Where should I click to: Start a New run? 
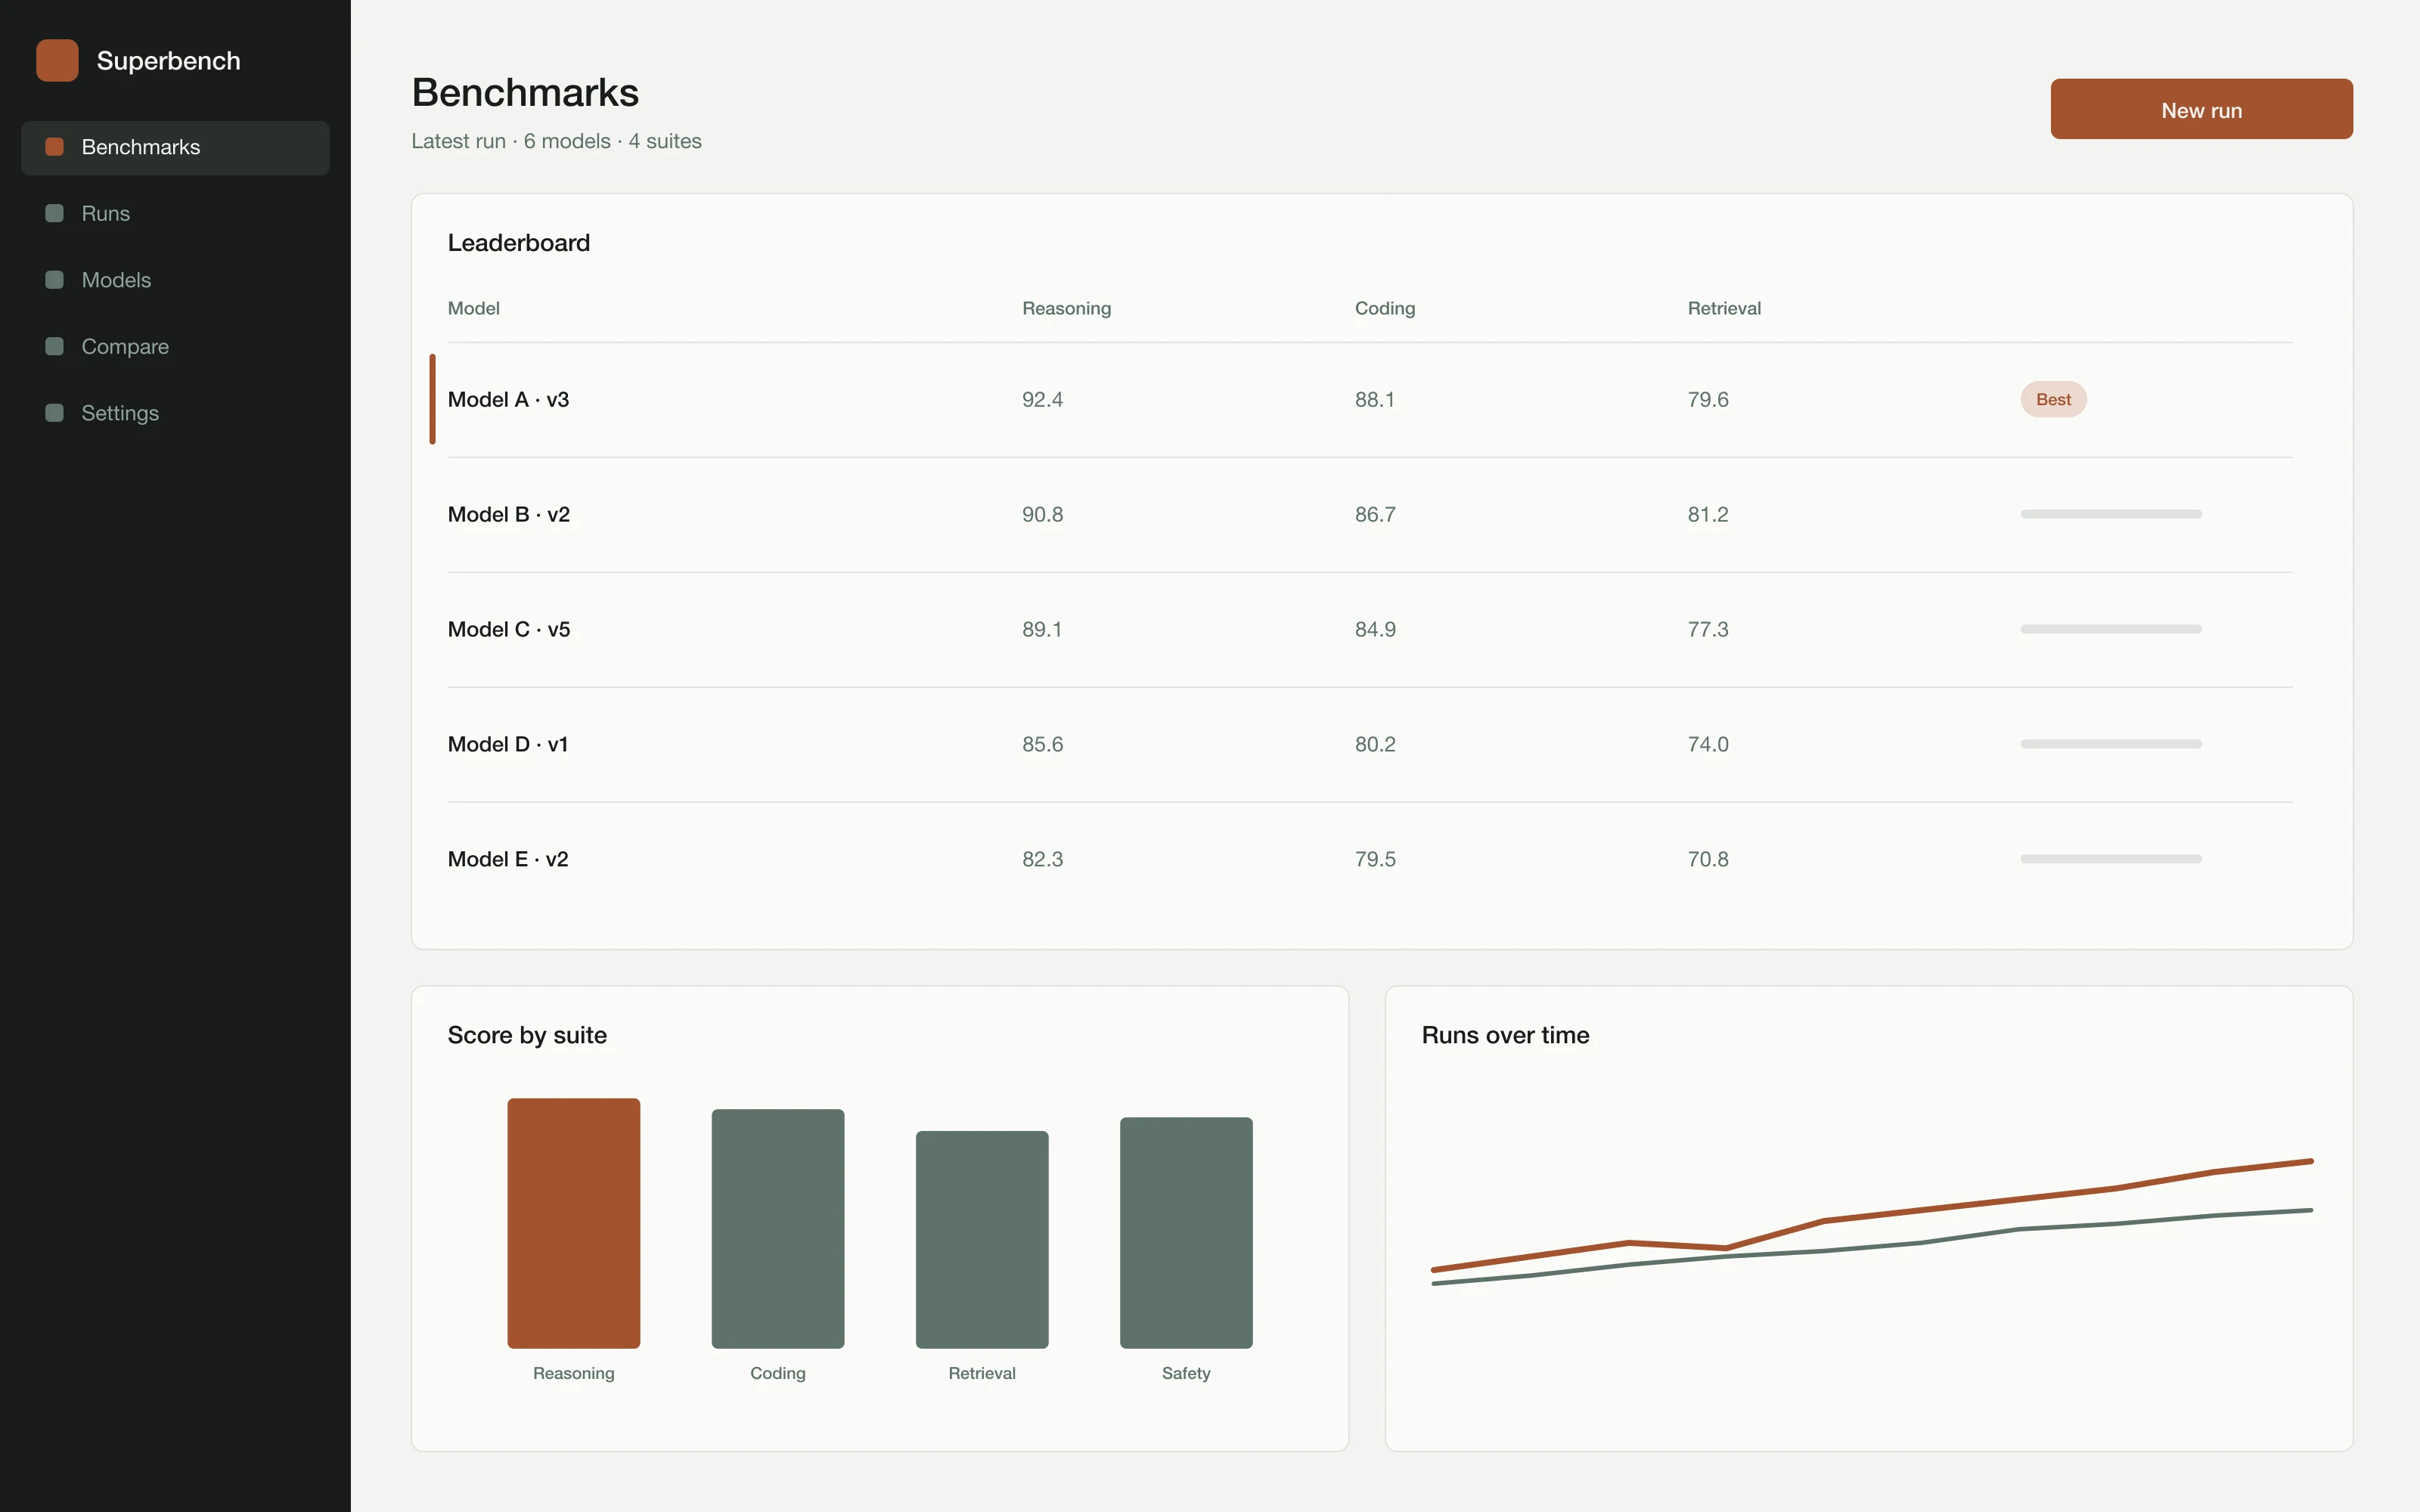pyautogui.click(x=2201, y=109)
